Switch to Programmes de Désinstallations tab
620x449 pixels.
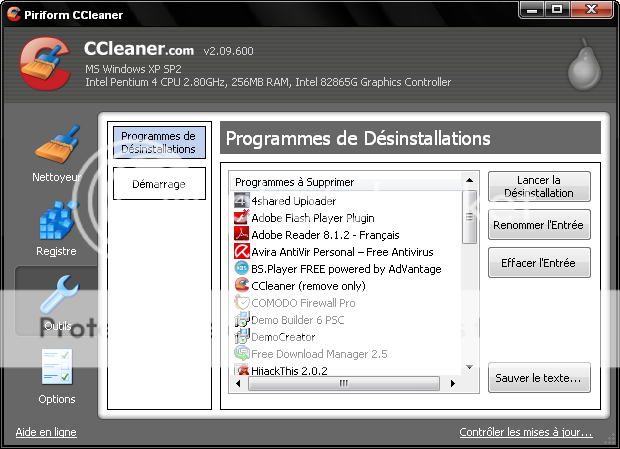pos(159,142)
